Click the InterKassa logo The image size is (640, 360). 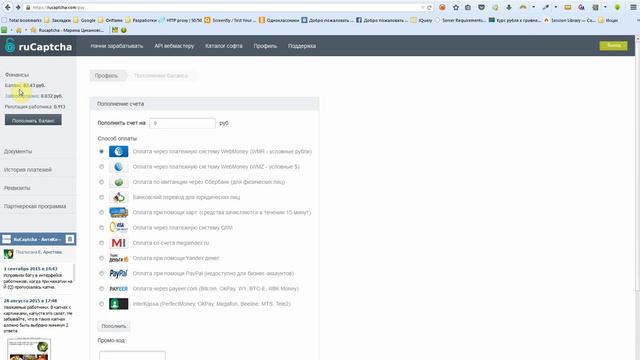click(118, 304)
